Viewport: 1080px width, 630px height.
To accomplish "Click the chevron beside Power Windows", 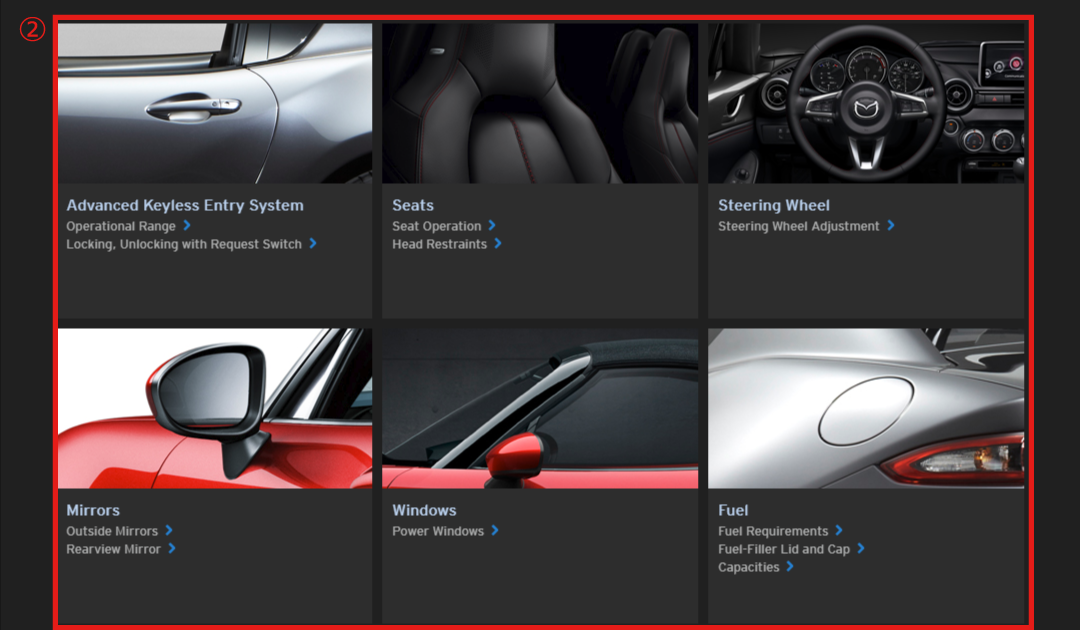I will (x=495, y=531).
